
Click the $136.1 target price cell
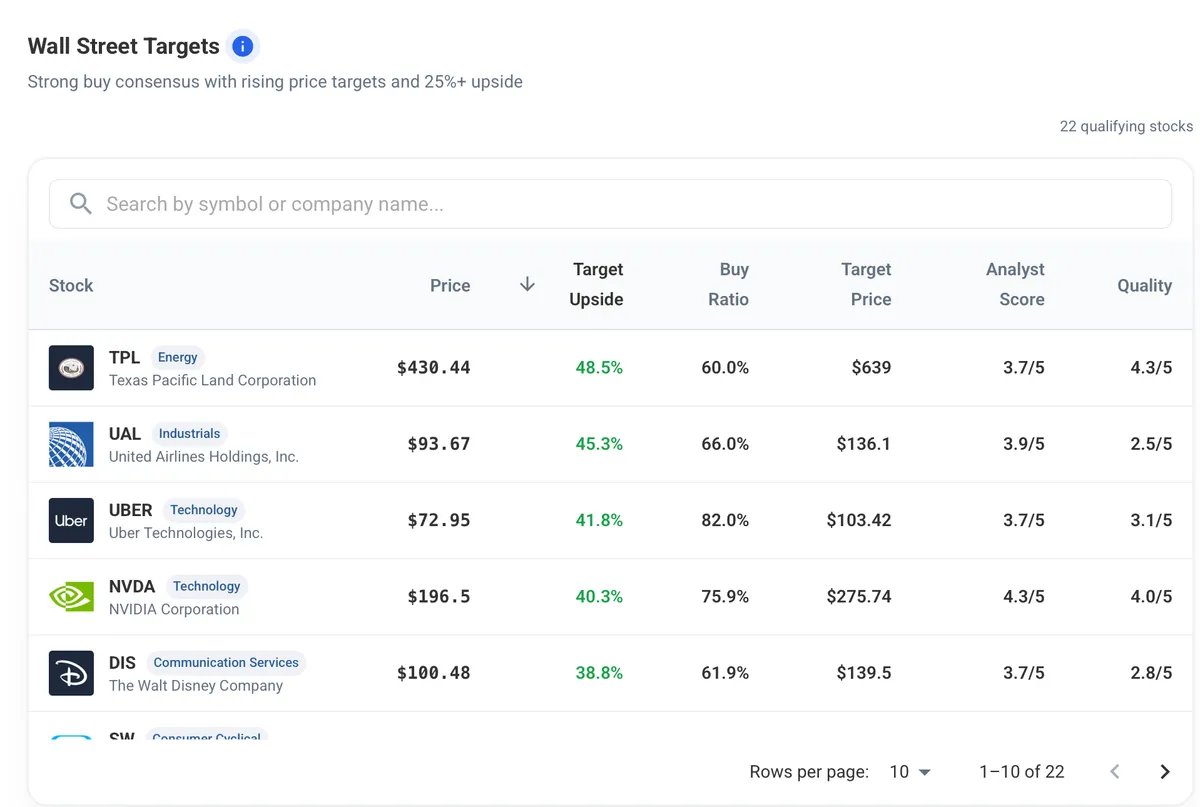[864, 444]
